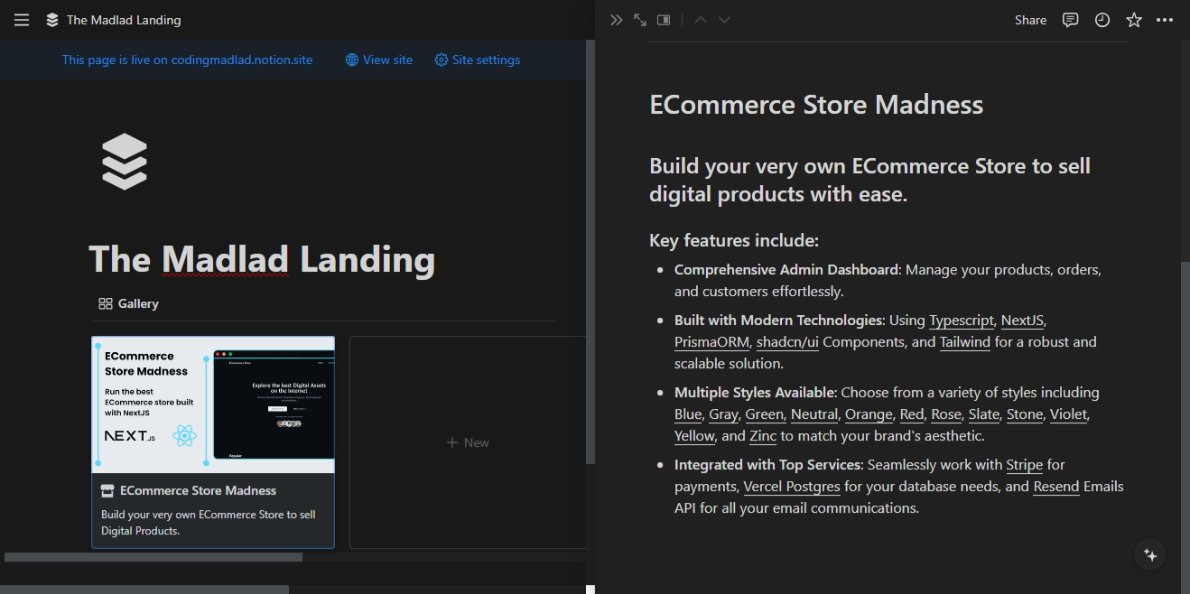Click the horizontal scrollbar under the gallery

click(153, 557)
